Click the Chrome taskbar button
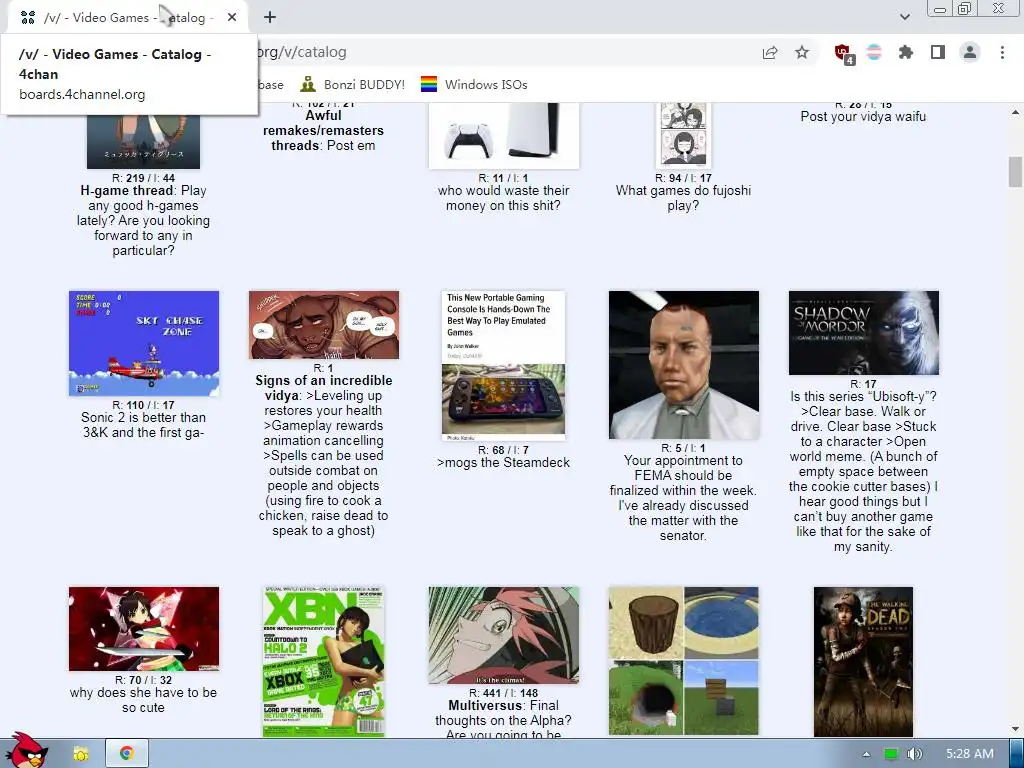1024x768 pixels. point(127,754)
